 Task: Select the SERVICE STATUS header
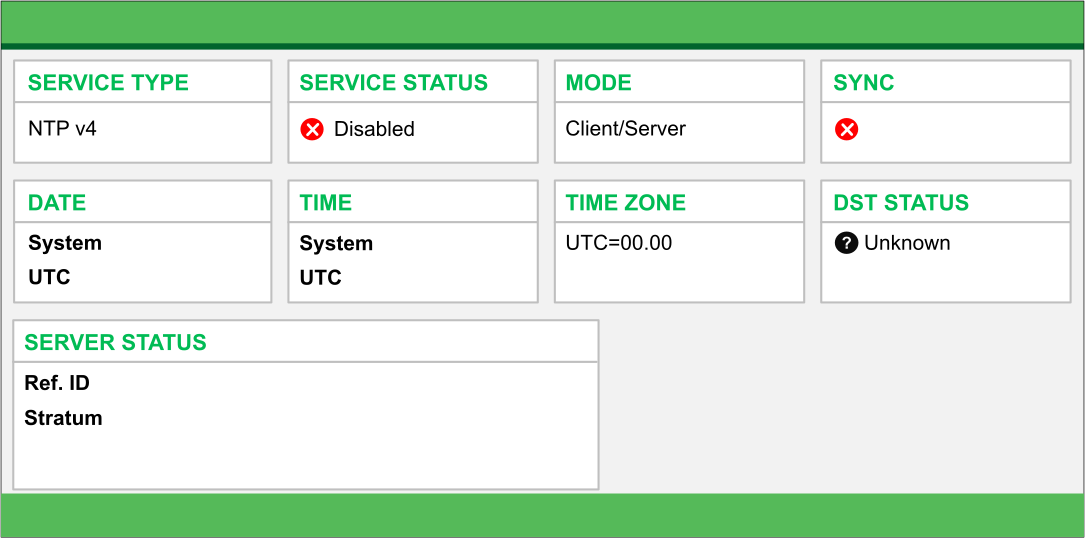[x=393, y=83]
